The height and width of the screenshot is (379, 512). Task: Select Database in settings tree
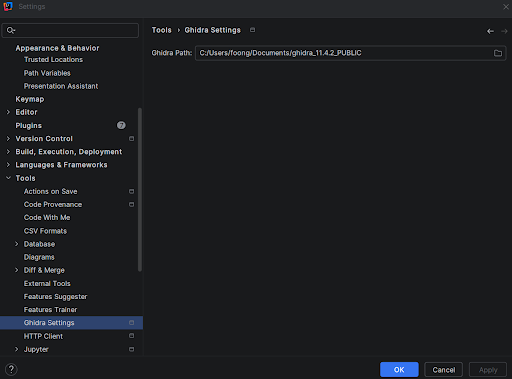(x=39, y=244)
